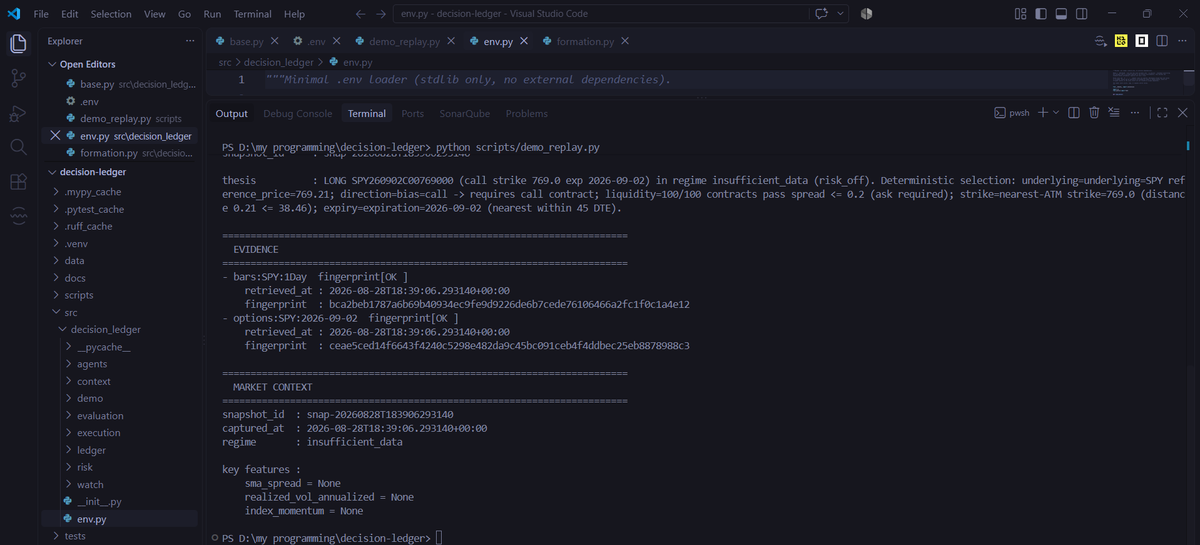Image resolution: width=1200 pixels, height=545 pixels.
Task: Close the demo_replay.py editor tab
Action: [450, 41]
